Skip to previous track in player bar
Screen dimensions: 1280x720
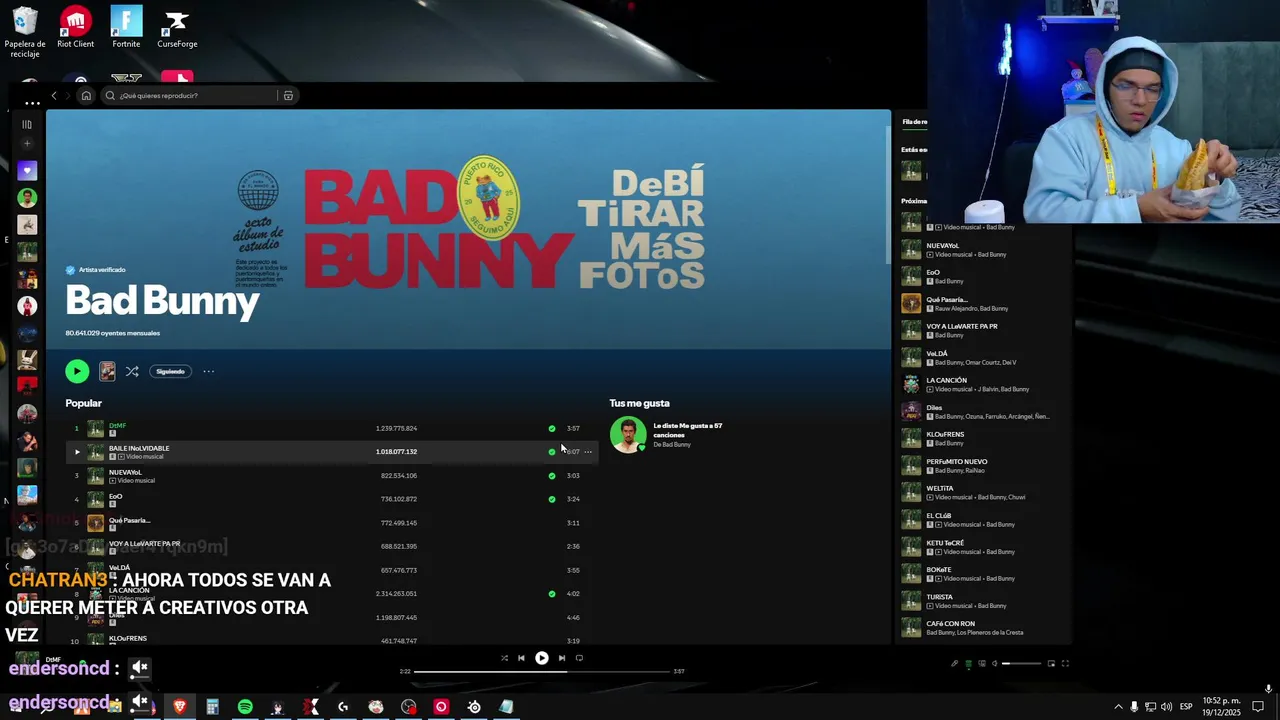[x=521, y=658]
